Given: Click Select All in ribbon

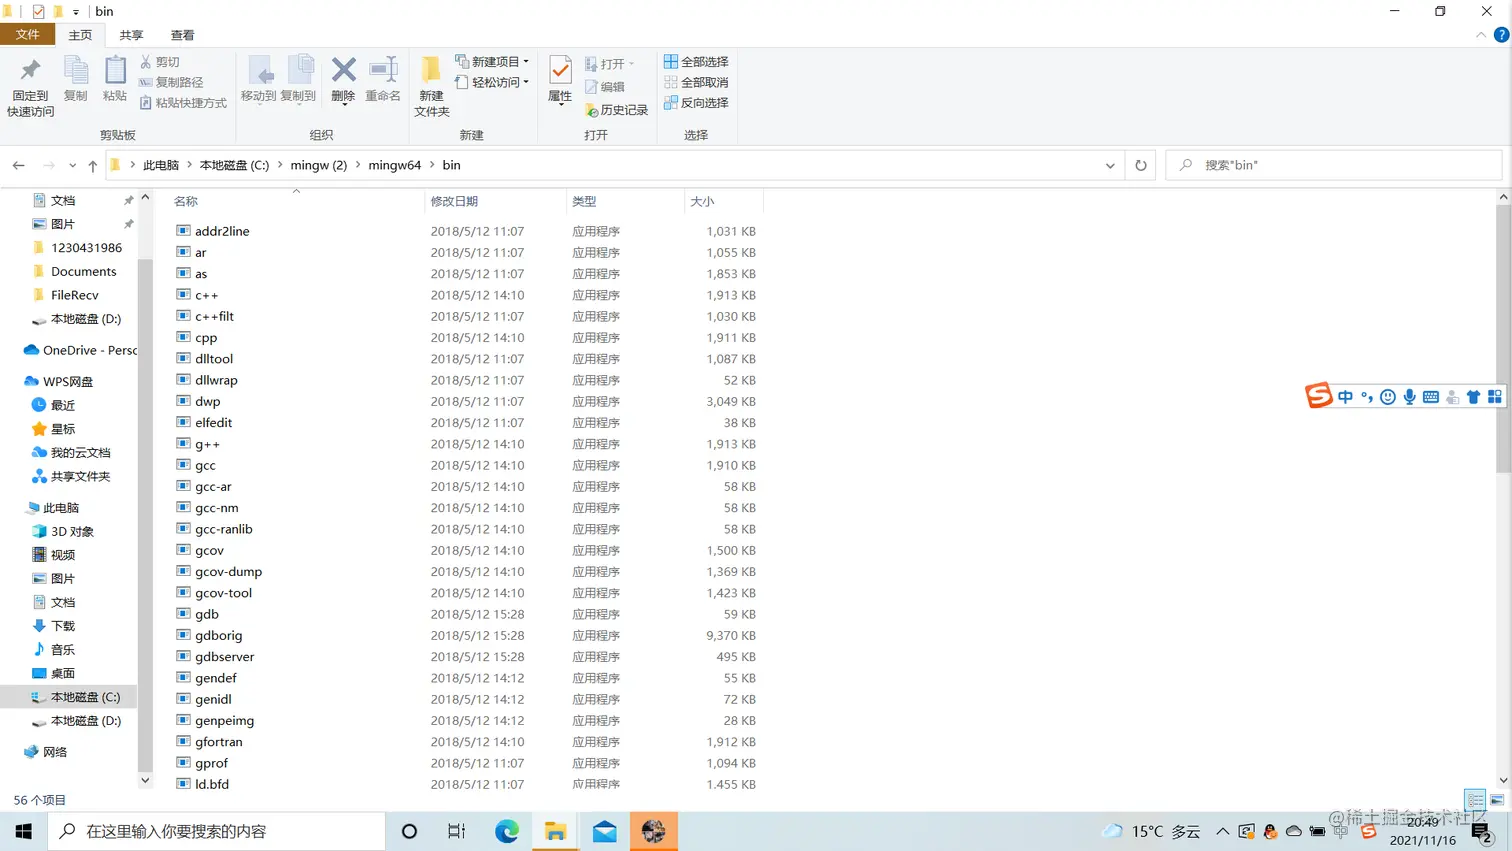Looking at the screenshot, I should [696, 62].
